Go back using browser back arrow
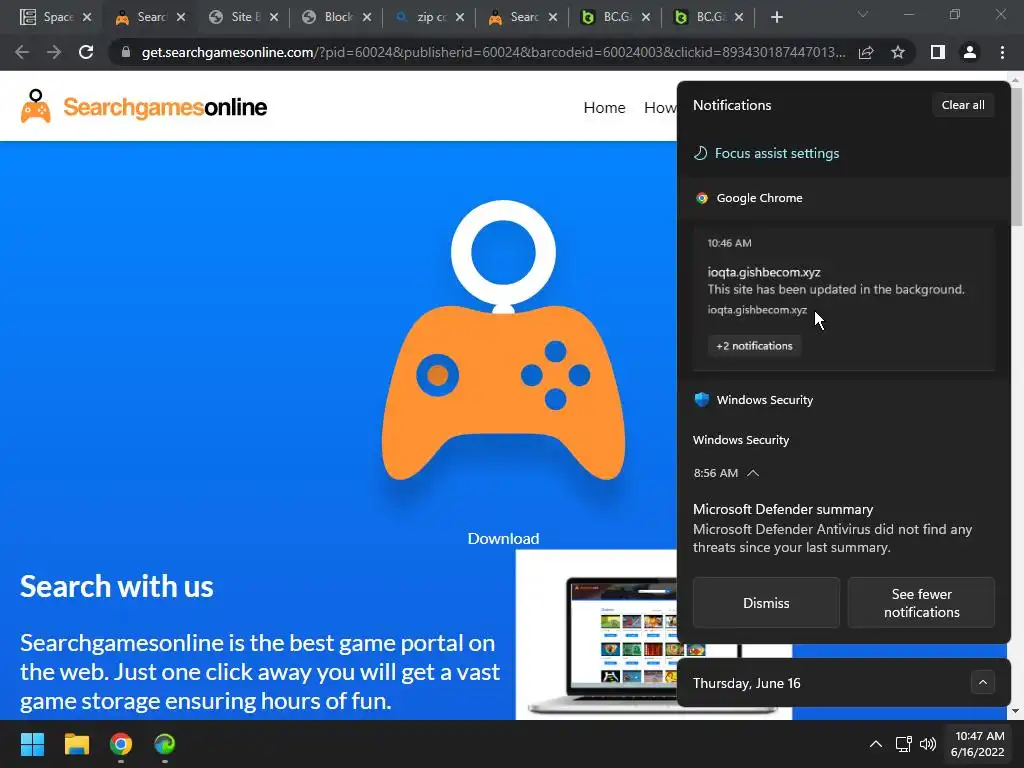The height and width of the screenshot is (768, 1024). (x=22, y=52)
